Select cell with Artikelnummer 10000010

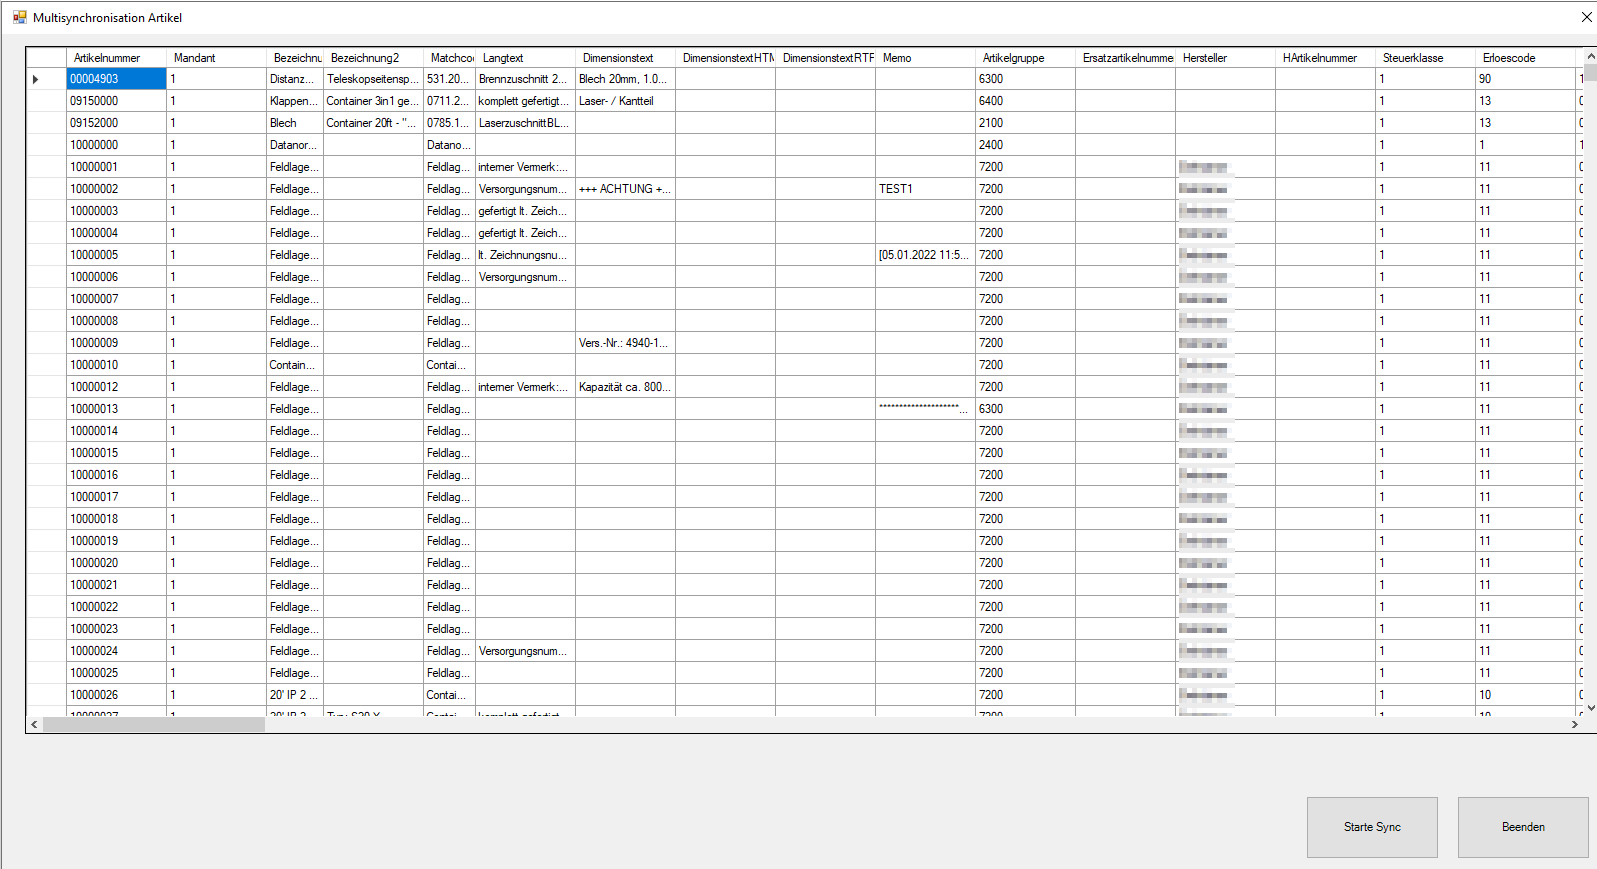pos(116,365)
